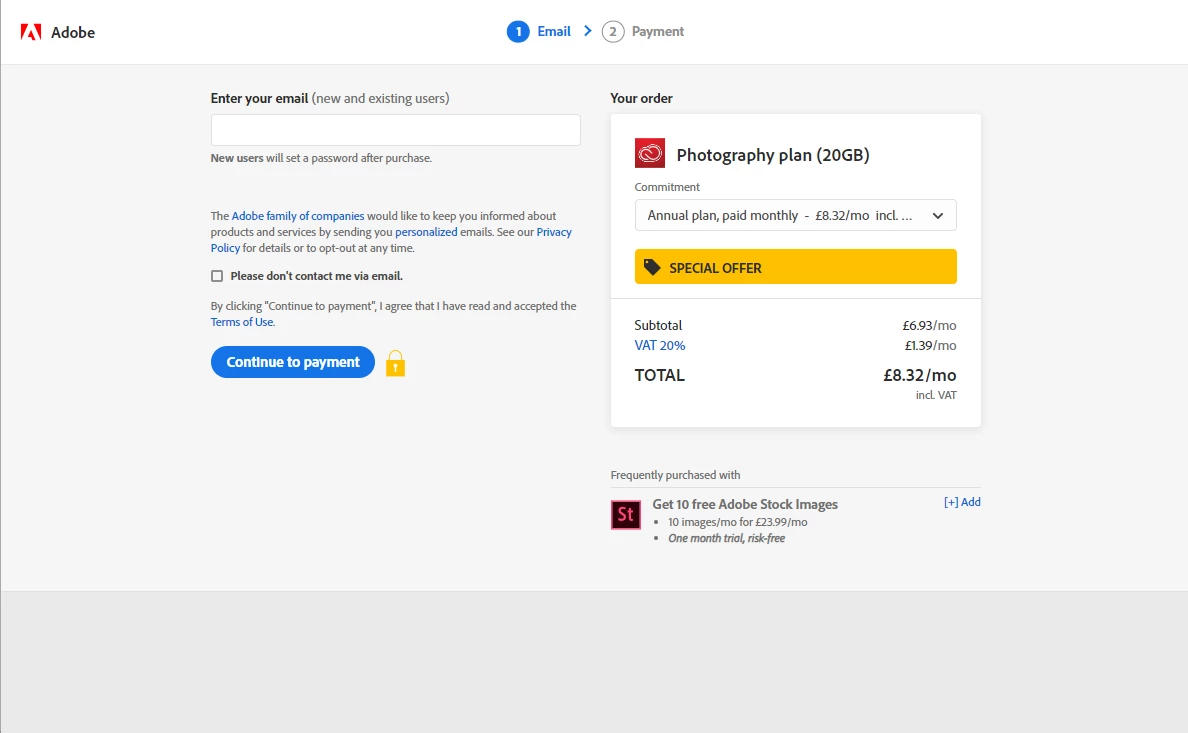The image size is (1188, 733).
Task: Click the chevron arrow between Email and Payment
Action: (x=588, y=31)
